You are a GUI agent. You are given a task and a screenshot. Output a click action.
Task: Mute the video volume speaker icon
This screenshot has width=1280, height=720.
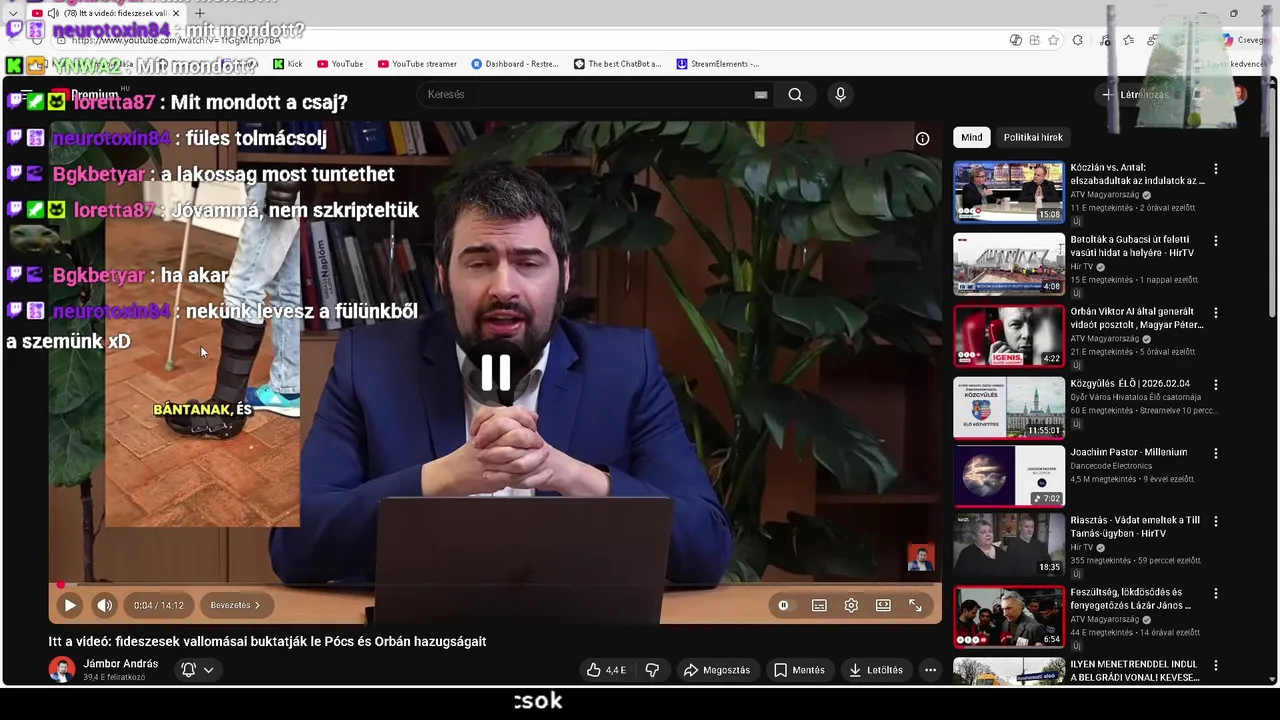click(104, 605)
